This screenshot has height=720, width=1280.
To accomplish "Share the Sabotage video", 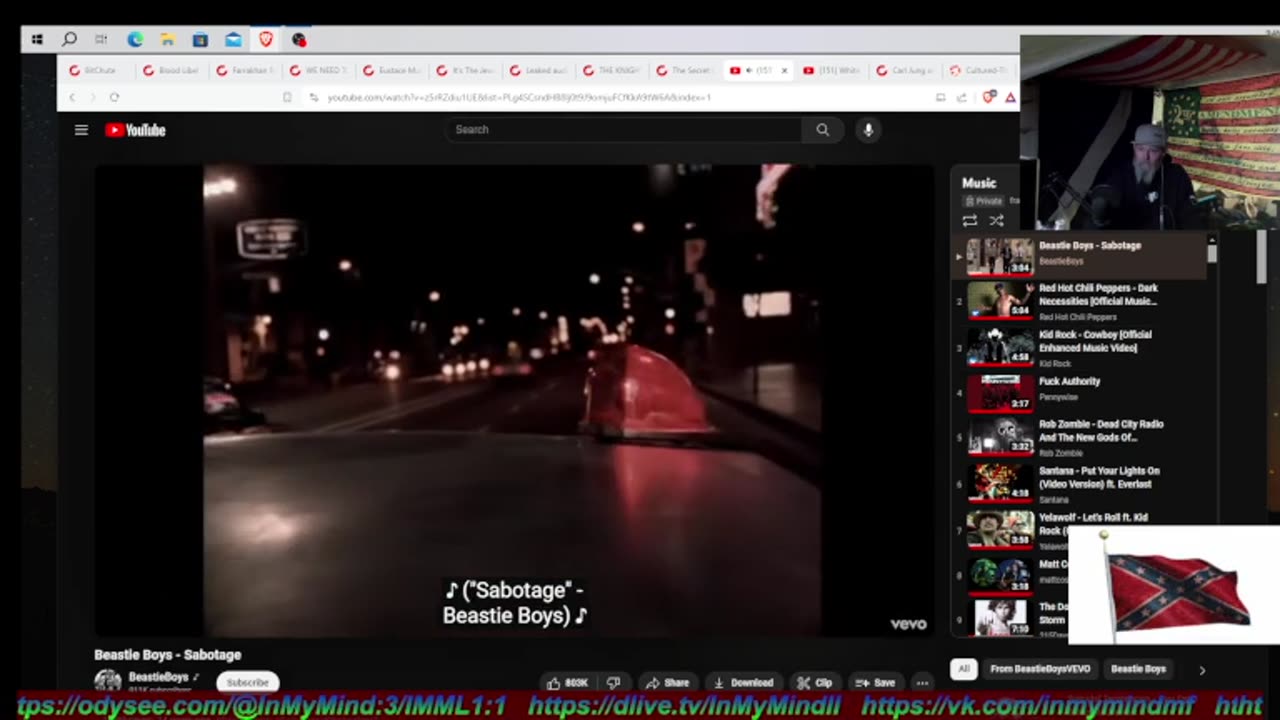I will pos(667,683).
